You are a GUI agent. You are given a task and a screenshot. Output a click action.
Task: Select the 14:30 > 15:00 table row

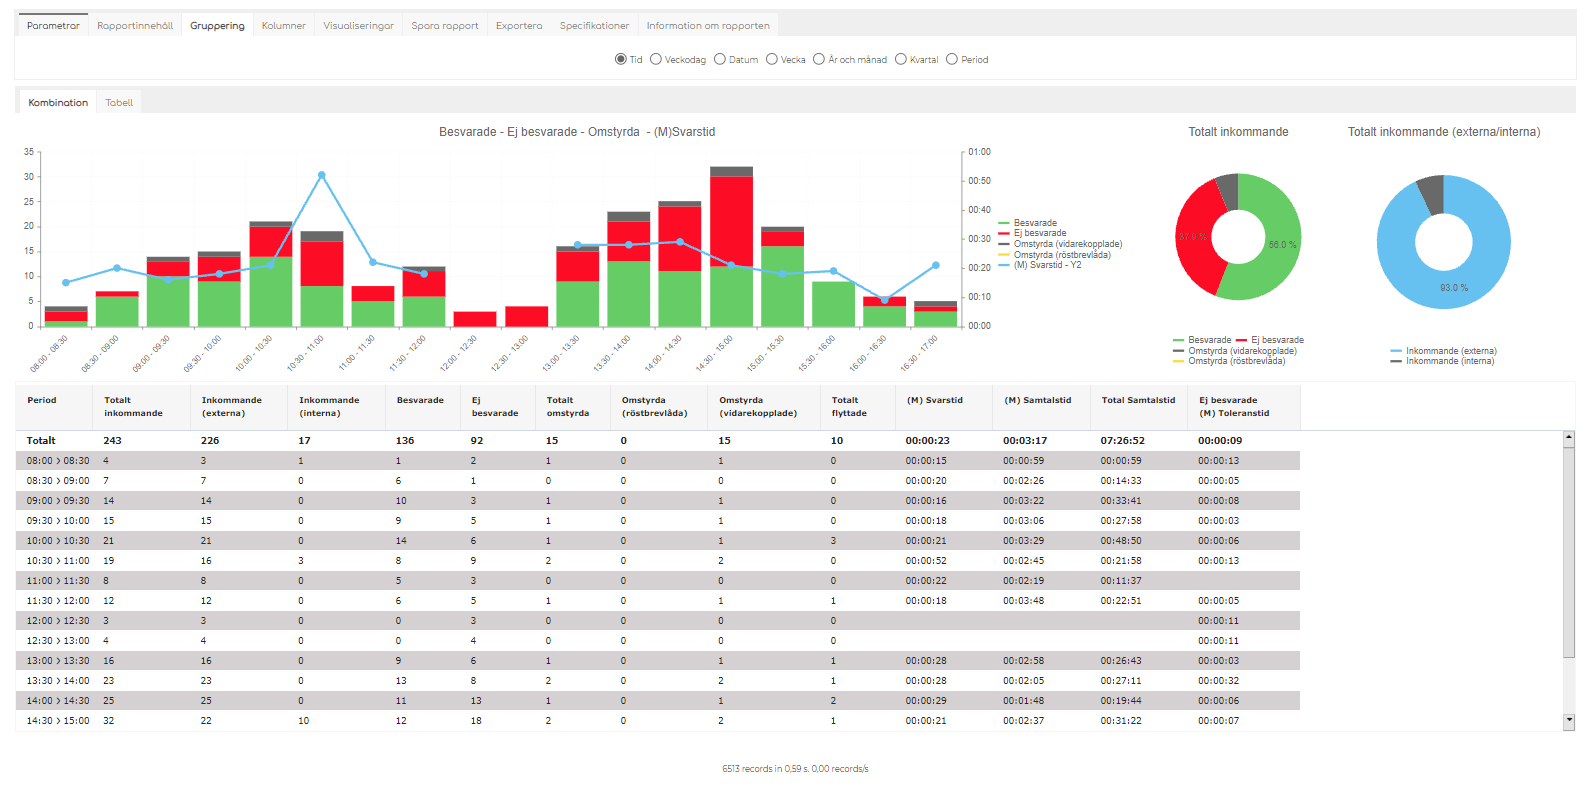pos(658,721)
